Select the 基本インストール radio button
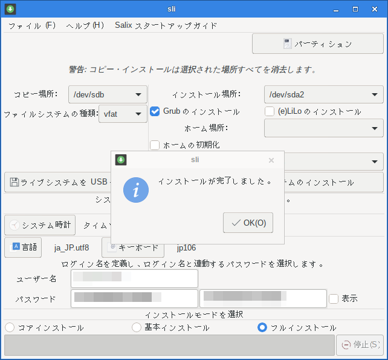Image resolution: width=388 pixels, height=360 pixels. (136, 328)
